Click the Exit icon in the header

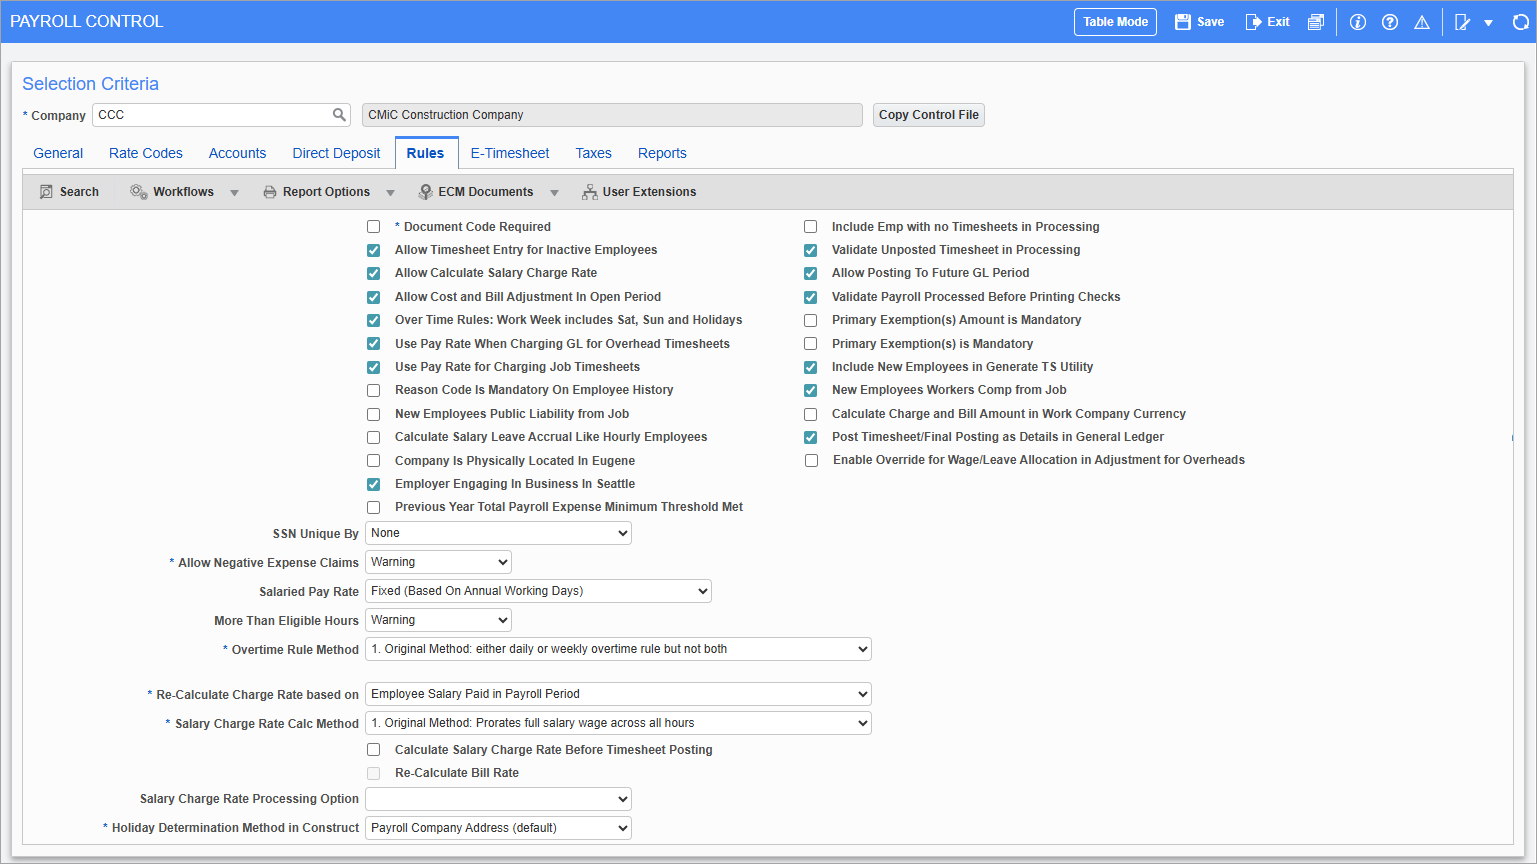1265,21
